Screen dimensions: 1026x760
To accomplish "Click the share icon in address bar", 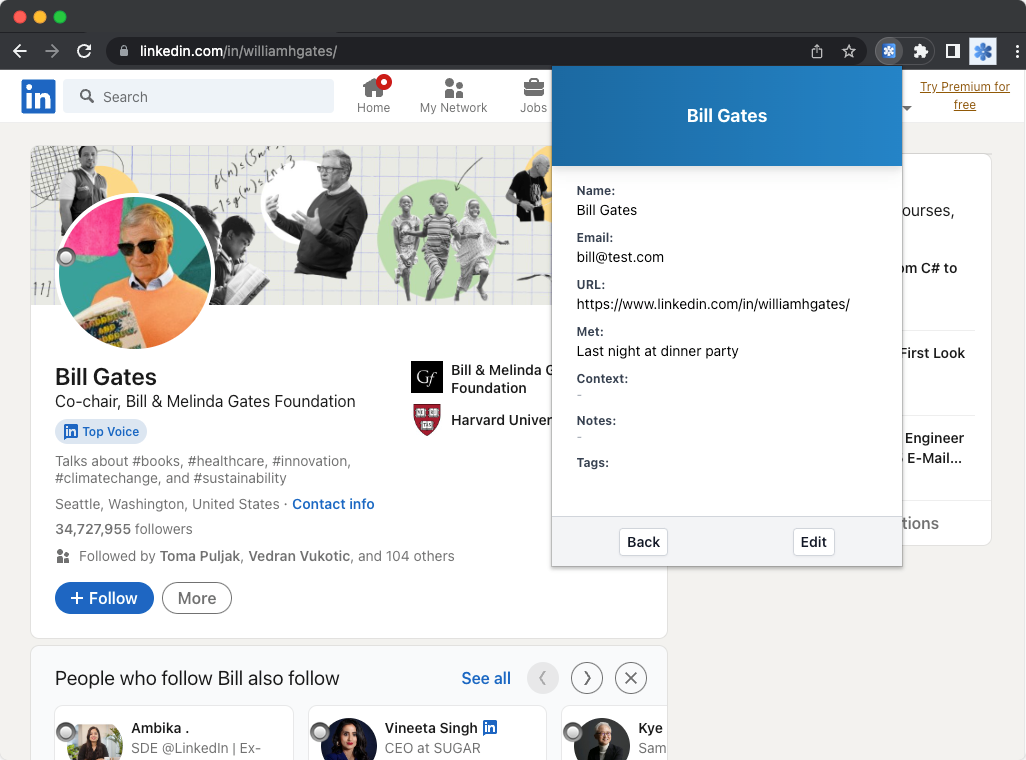I will pyautogui.click(x=817, y=51).
